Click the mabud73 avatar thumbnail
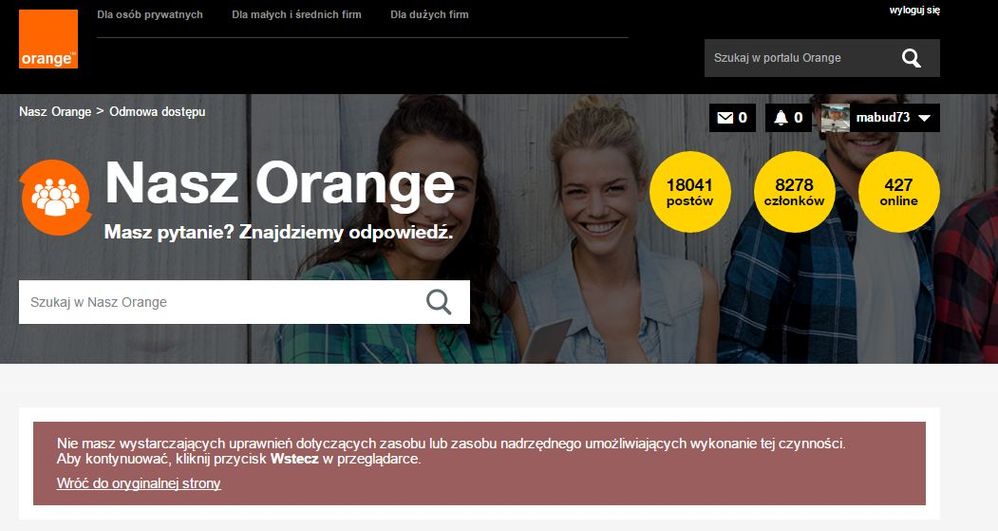 (835, 118)
